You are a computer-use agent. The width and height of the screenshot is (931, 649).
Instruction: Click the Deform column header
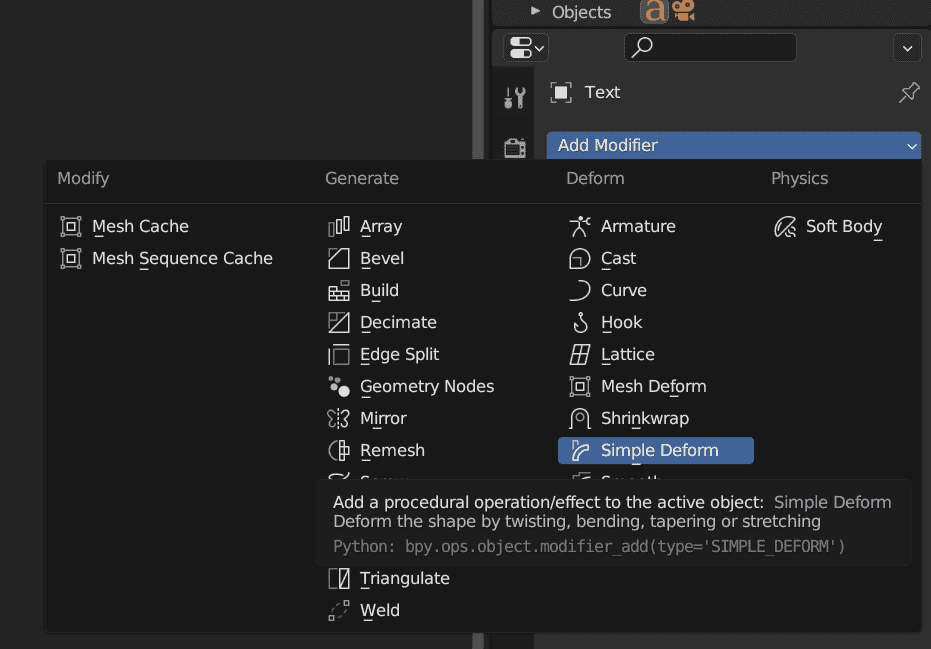point(595,178)
